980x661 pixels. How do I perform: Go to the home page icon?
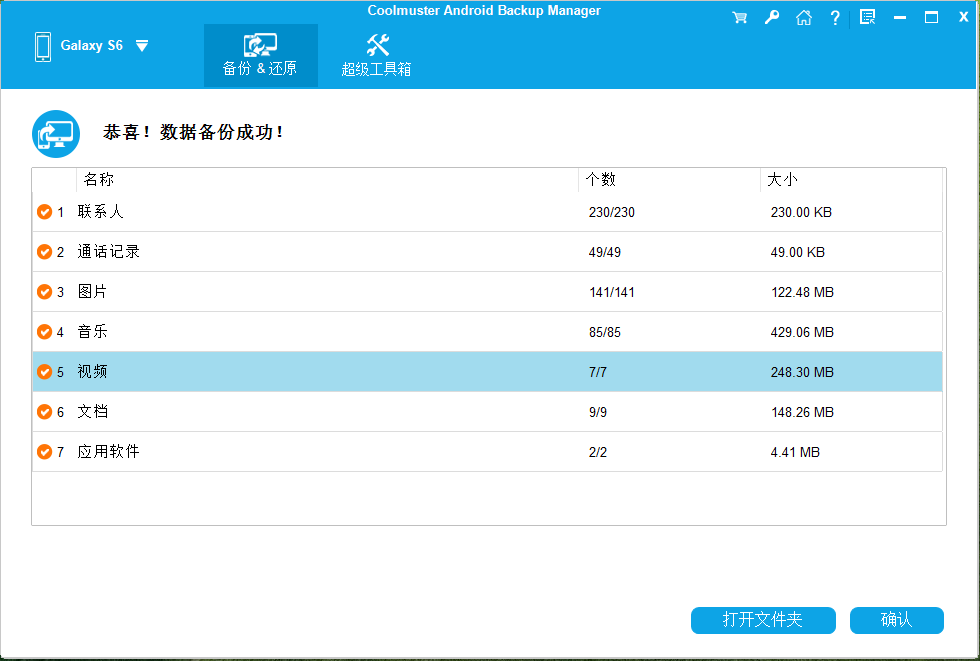(x=804, y=17)
